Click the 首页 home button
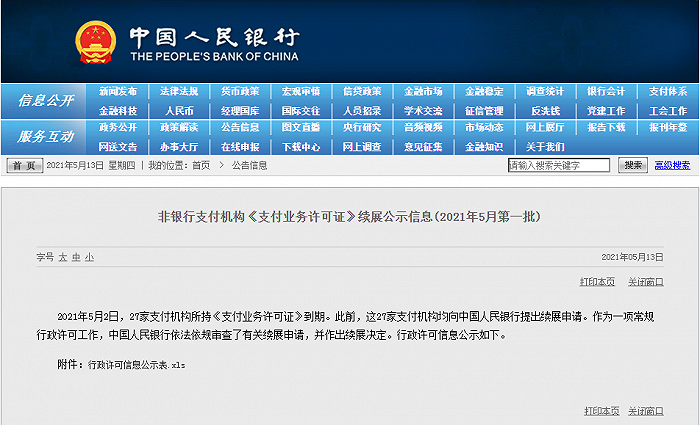Viewport: 700px width, 425px height. click(x=25, y=166)
